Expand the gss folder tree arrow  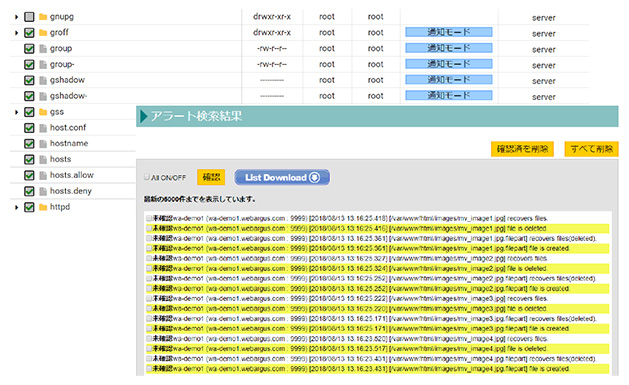pos(16,112)
